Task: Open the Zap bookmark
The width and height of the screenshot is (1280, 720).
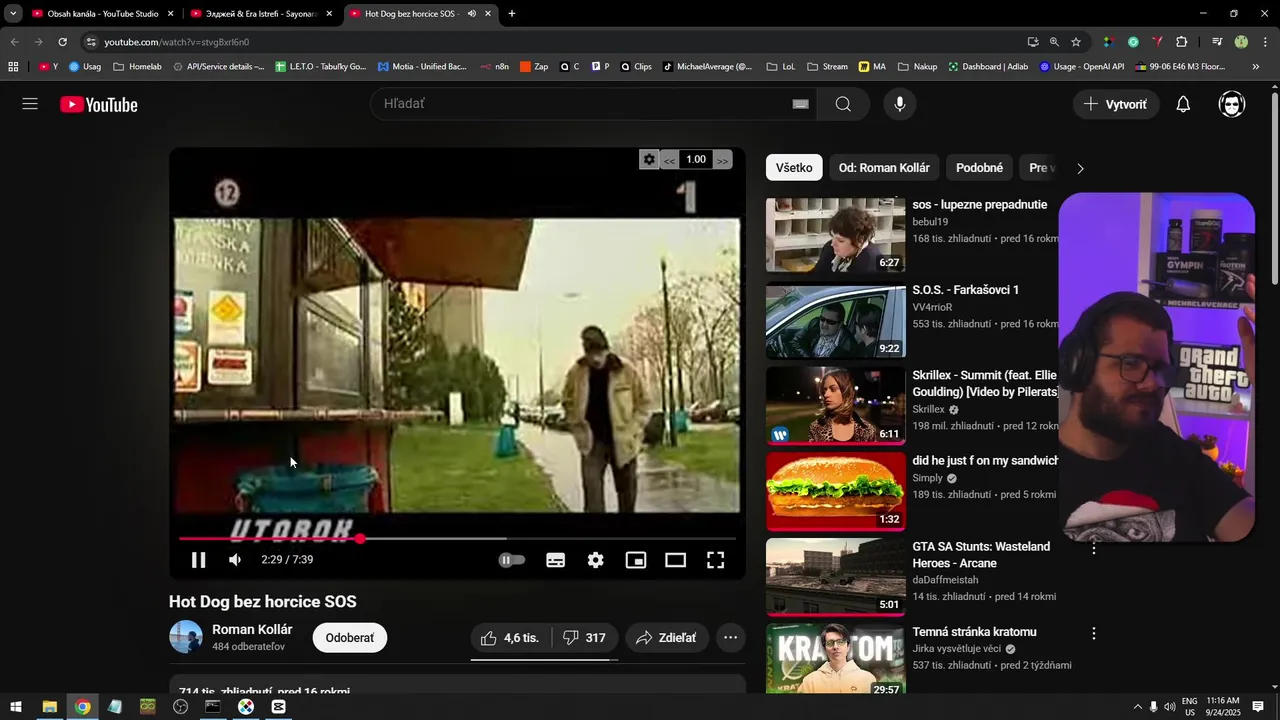Action: pos(534,67)
